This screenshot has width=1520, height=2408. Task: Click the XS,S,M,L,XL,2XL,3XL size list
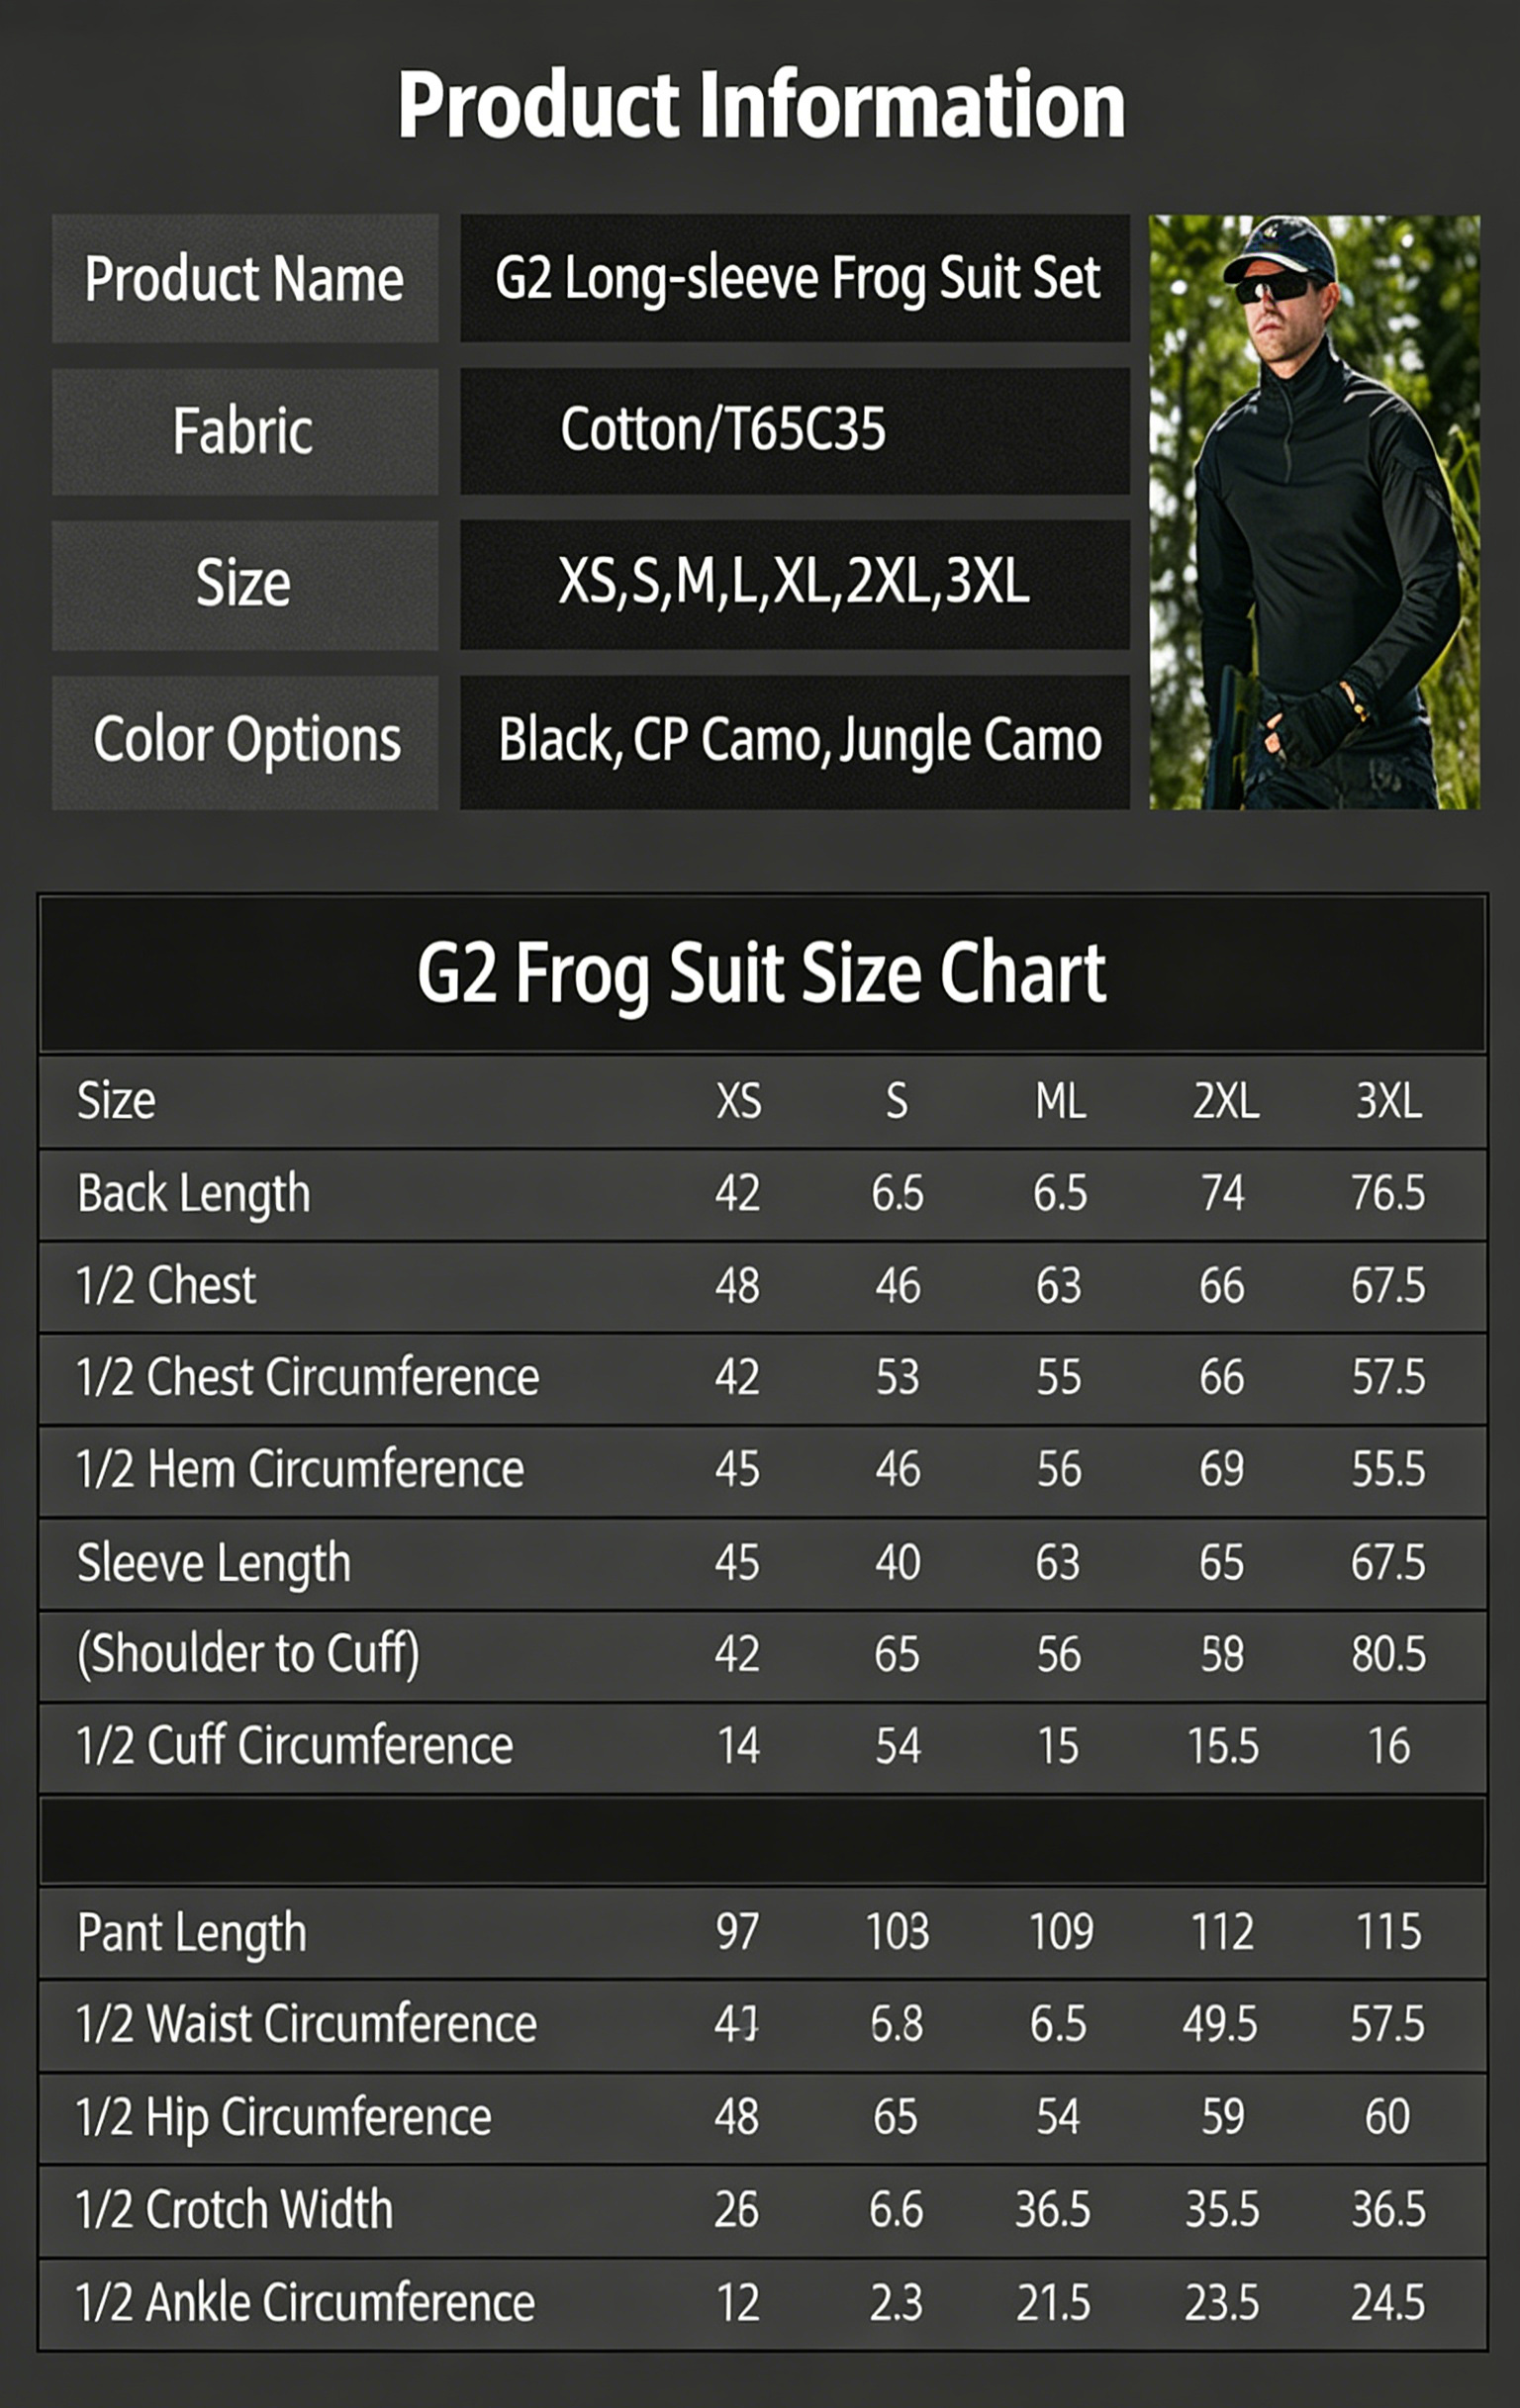tap(794, 582)
